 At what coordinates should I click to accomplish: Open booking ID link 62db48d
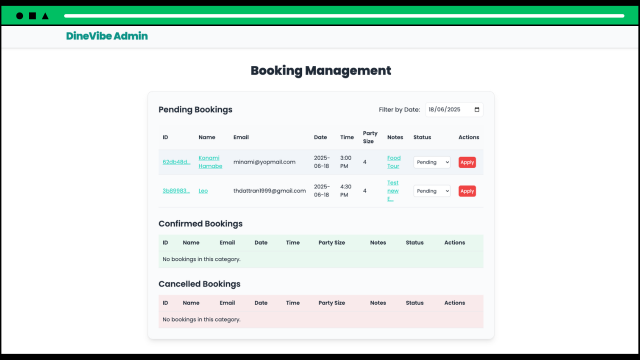click(x=176, y=162)
